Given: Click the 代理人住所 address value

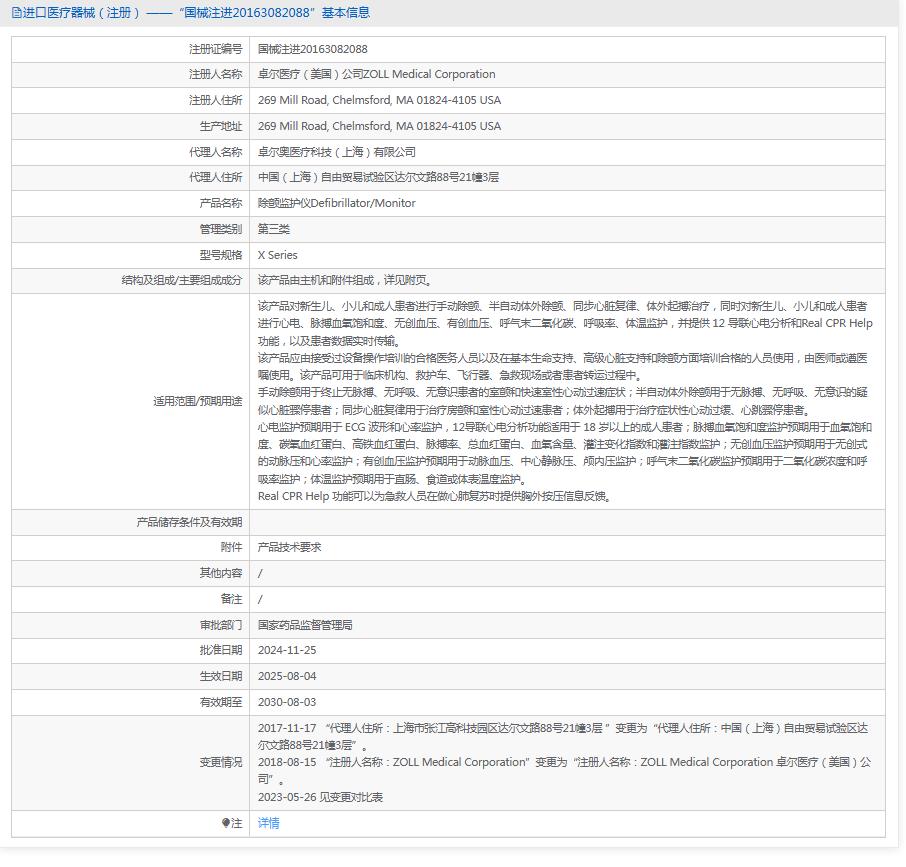Looking at the screenshot, I should pyautogui.click(x=378, y=177).
